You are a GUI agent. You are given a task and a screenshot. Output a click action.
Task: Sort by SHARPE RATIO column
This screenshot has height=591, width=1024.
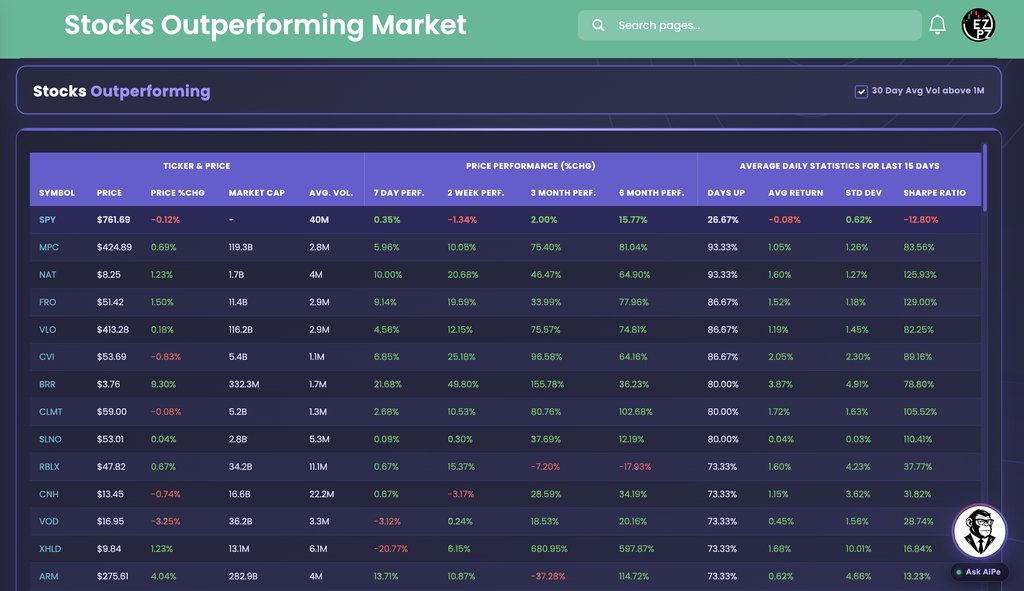934,193
